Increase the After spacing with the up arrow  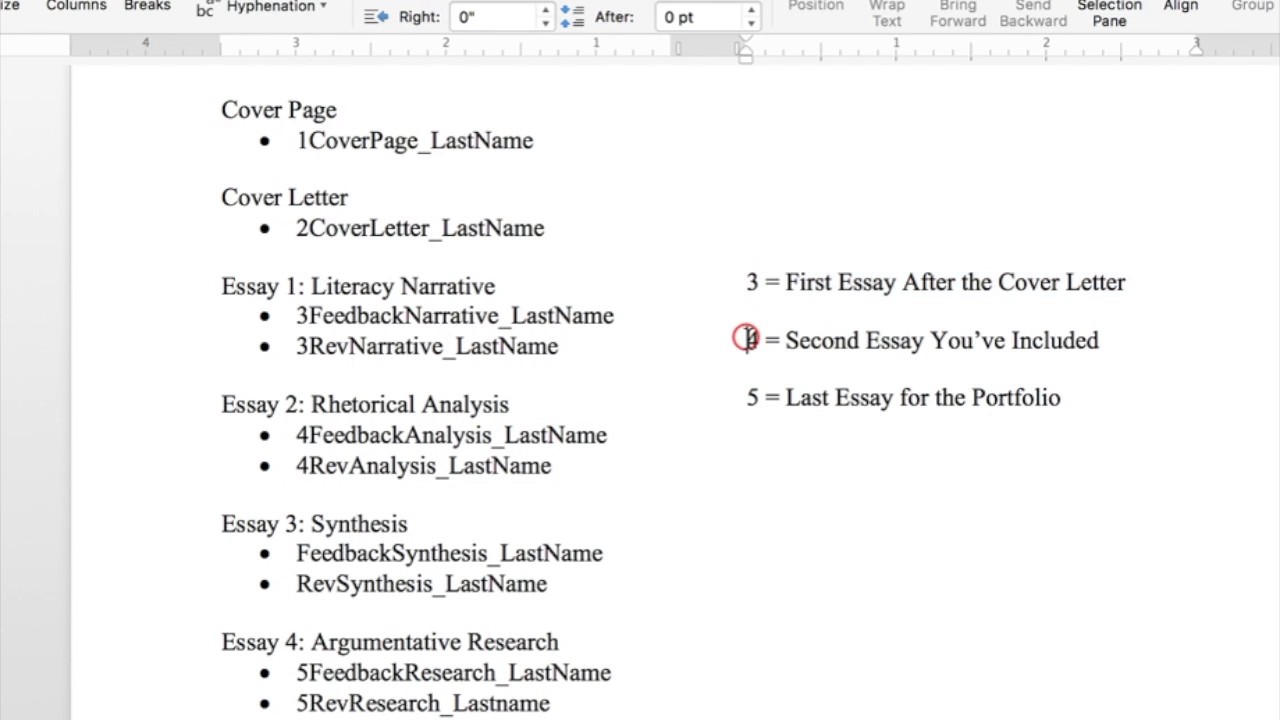751,11
